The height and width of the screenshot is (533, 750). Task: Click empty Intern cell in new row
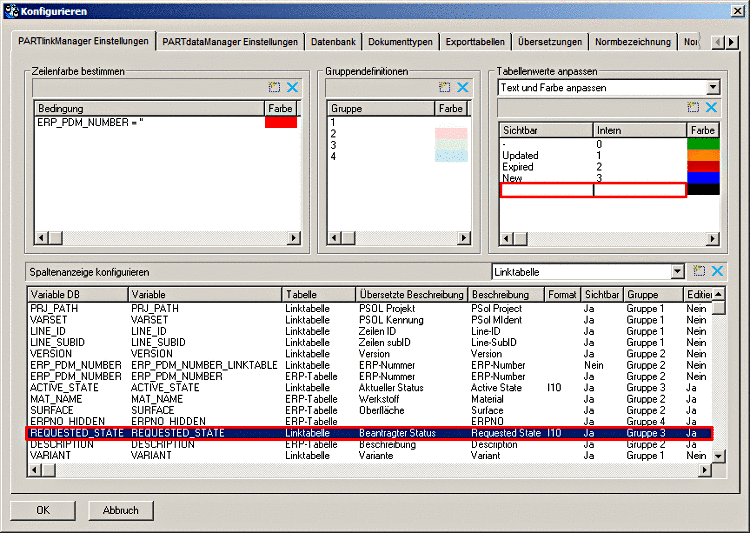640,190
